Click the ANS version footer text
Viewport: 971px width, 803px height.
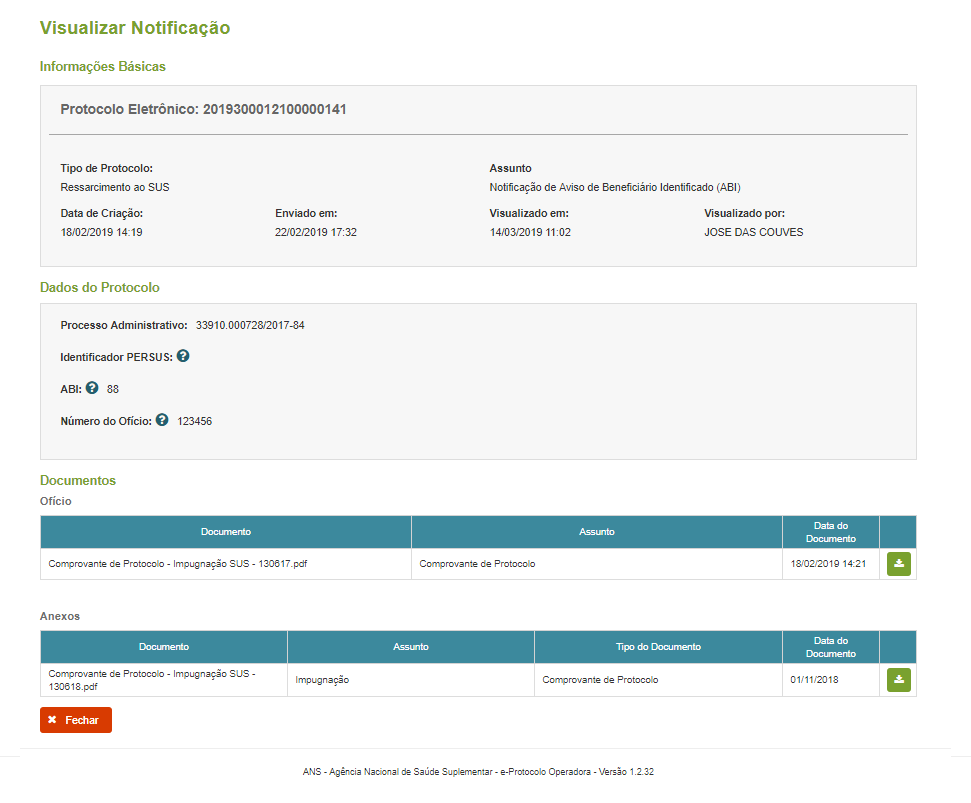tap(478, 772)
